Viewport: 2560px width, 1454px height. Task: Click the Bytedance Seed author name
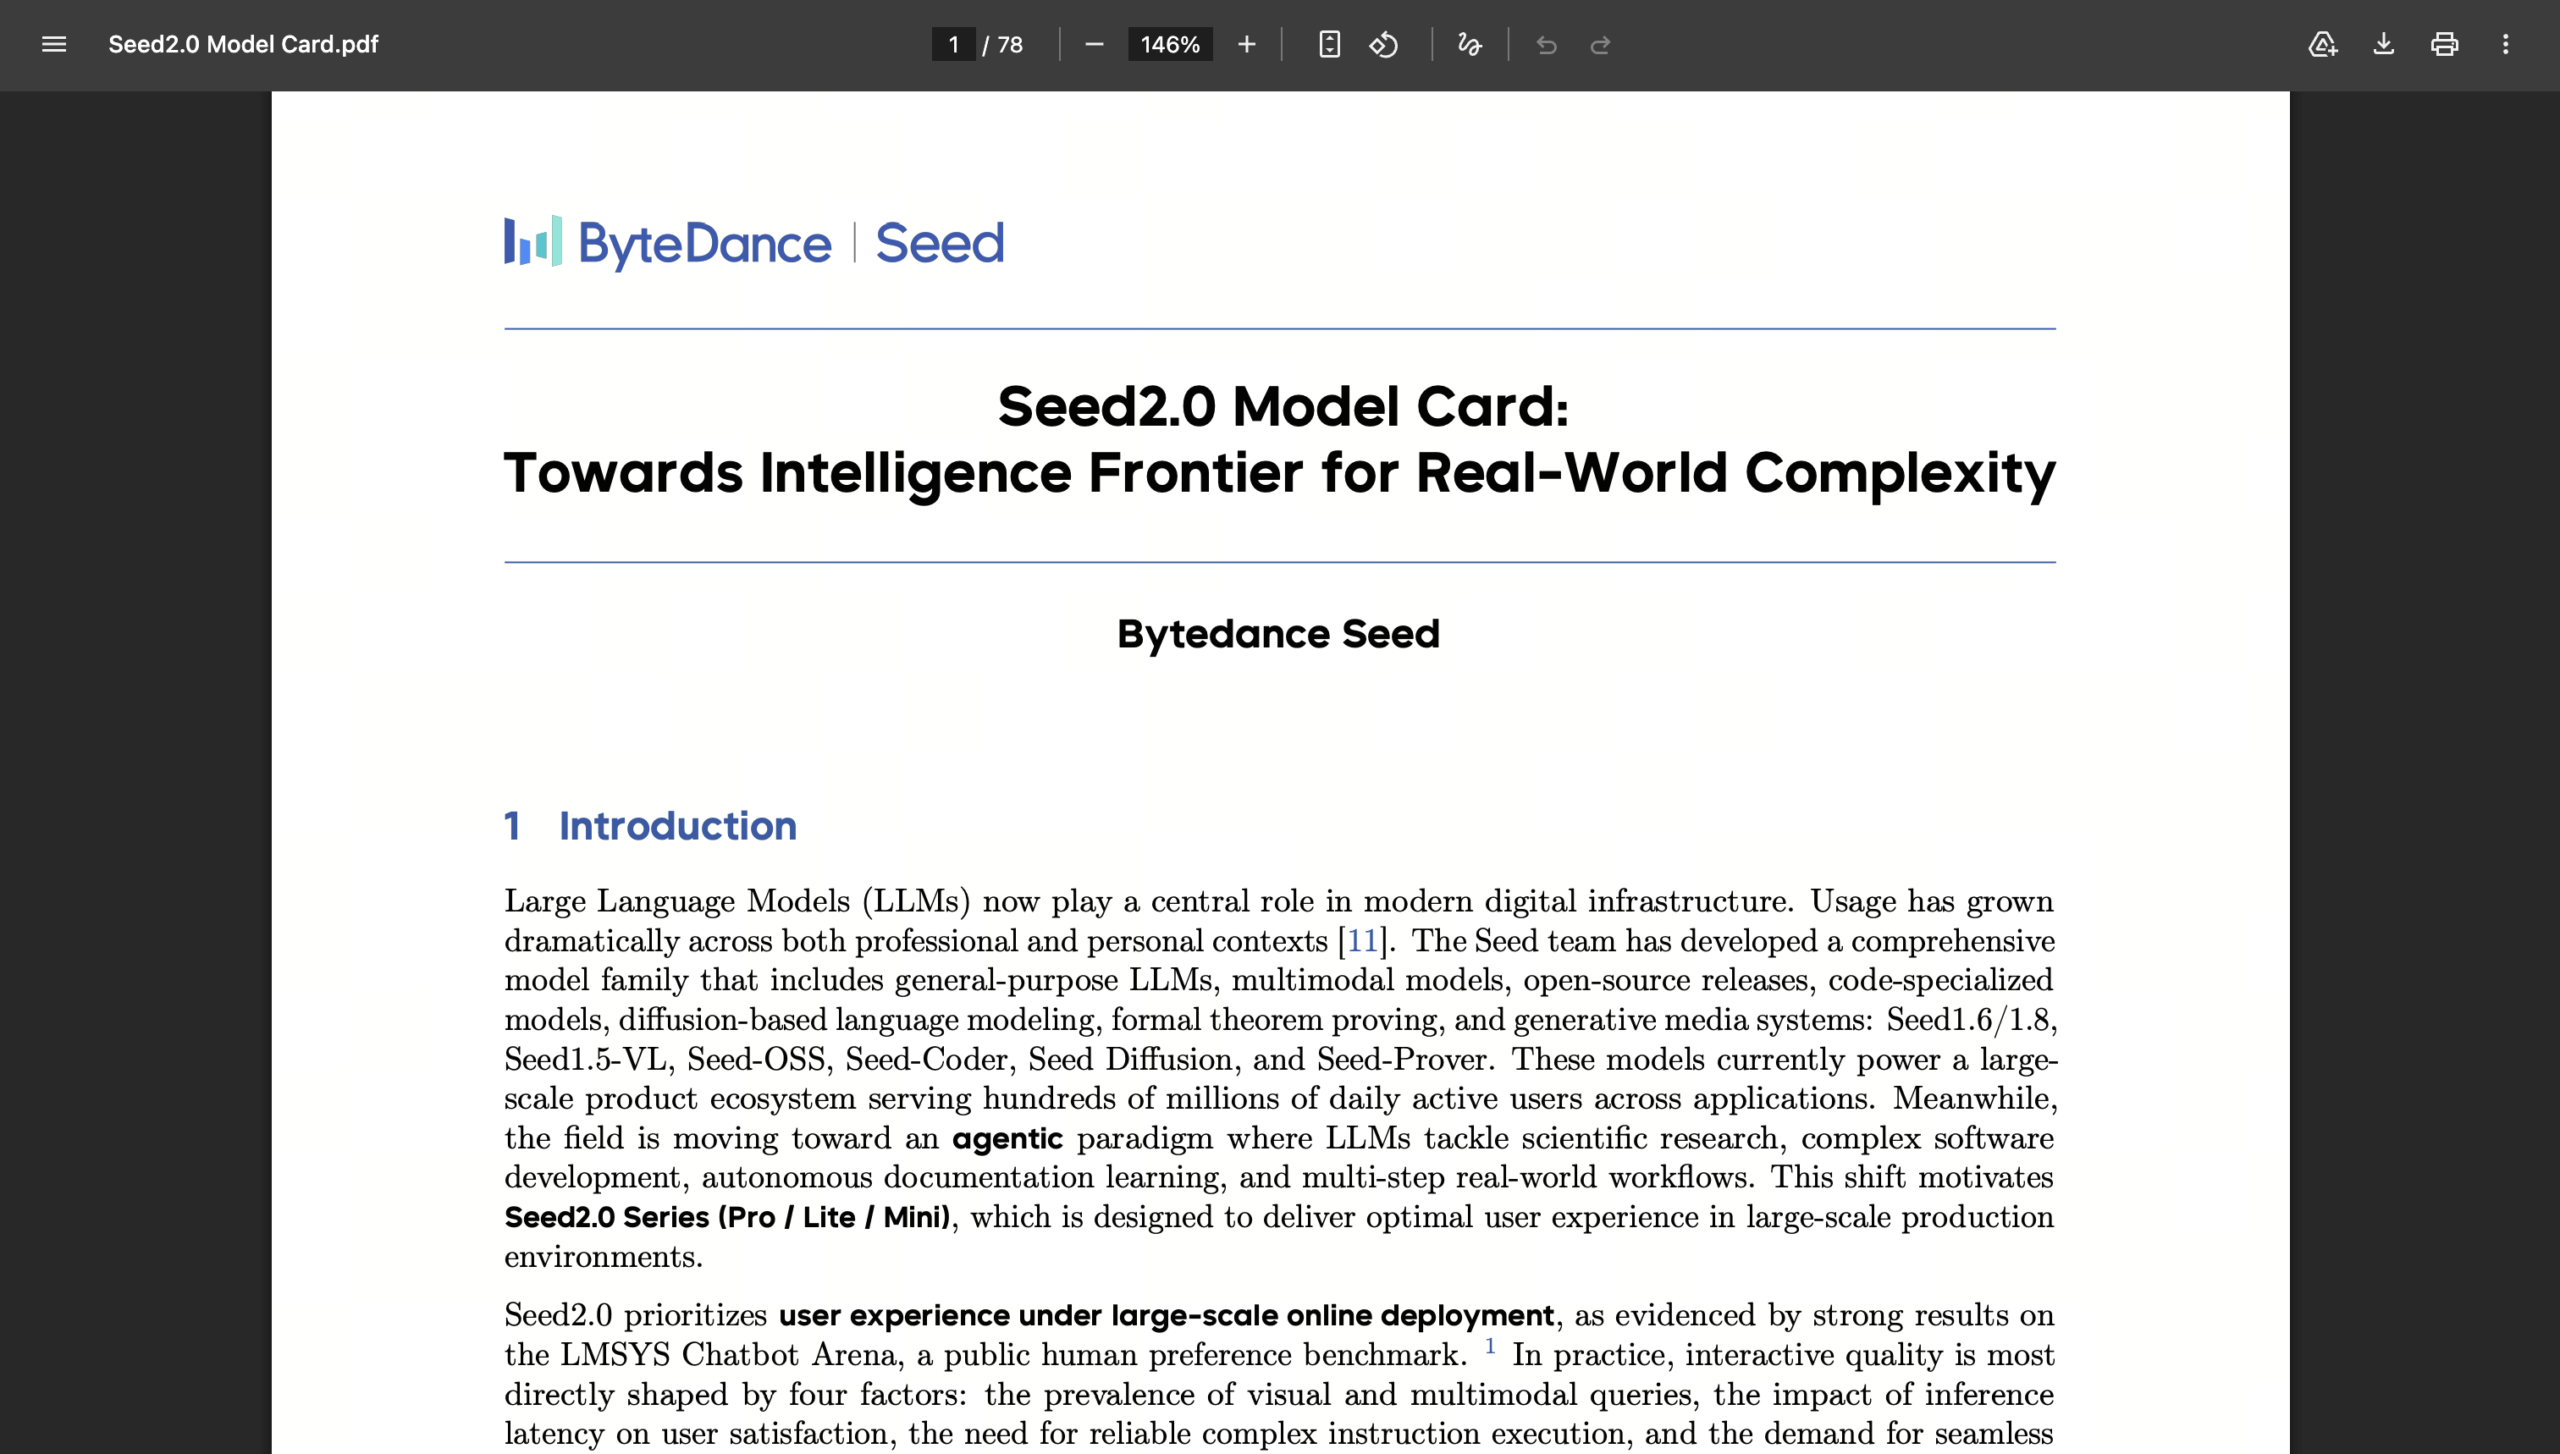tap(1278, 634)
